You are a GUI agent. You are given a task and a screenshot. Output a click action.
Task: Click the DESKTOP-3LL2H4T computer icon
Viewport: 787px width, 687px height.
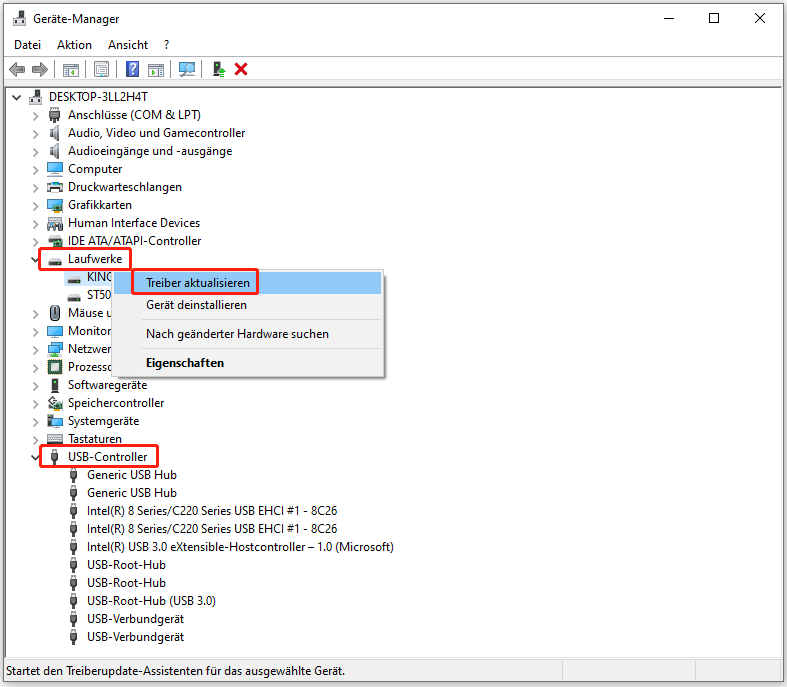point(36,97)
